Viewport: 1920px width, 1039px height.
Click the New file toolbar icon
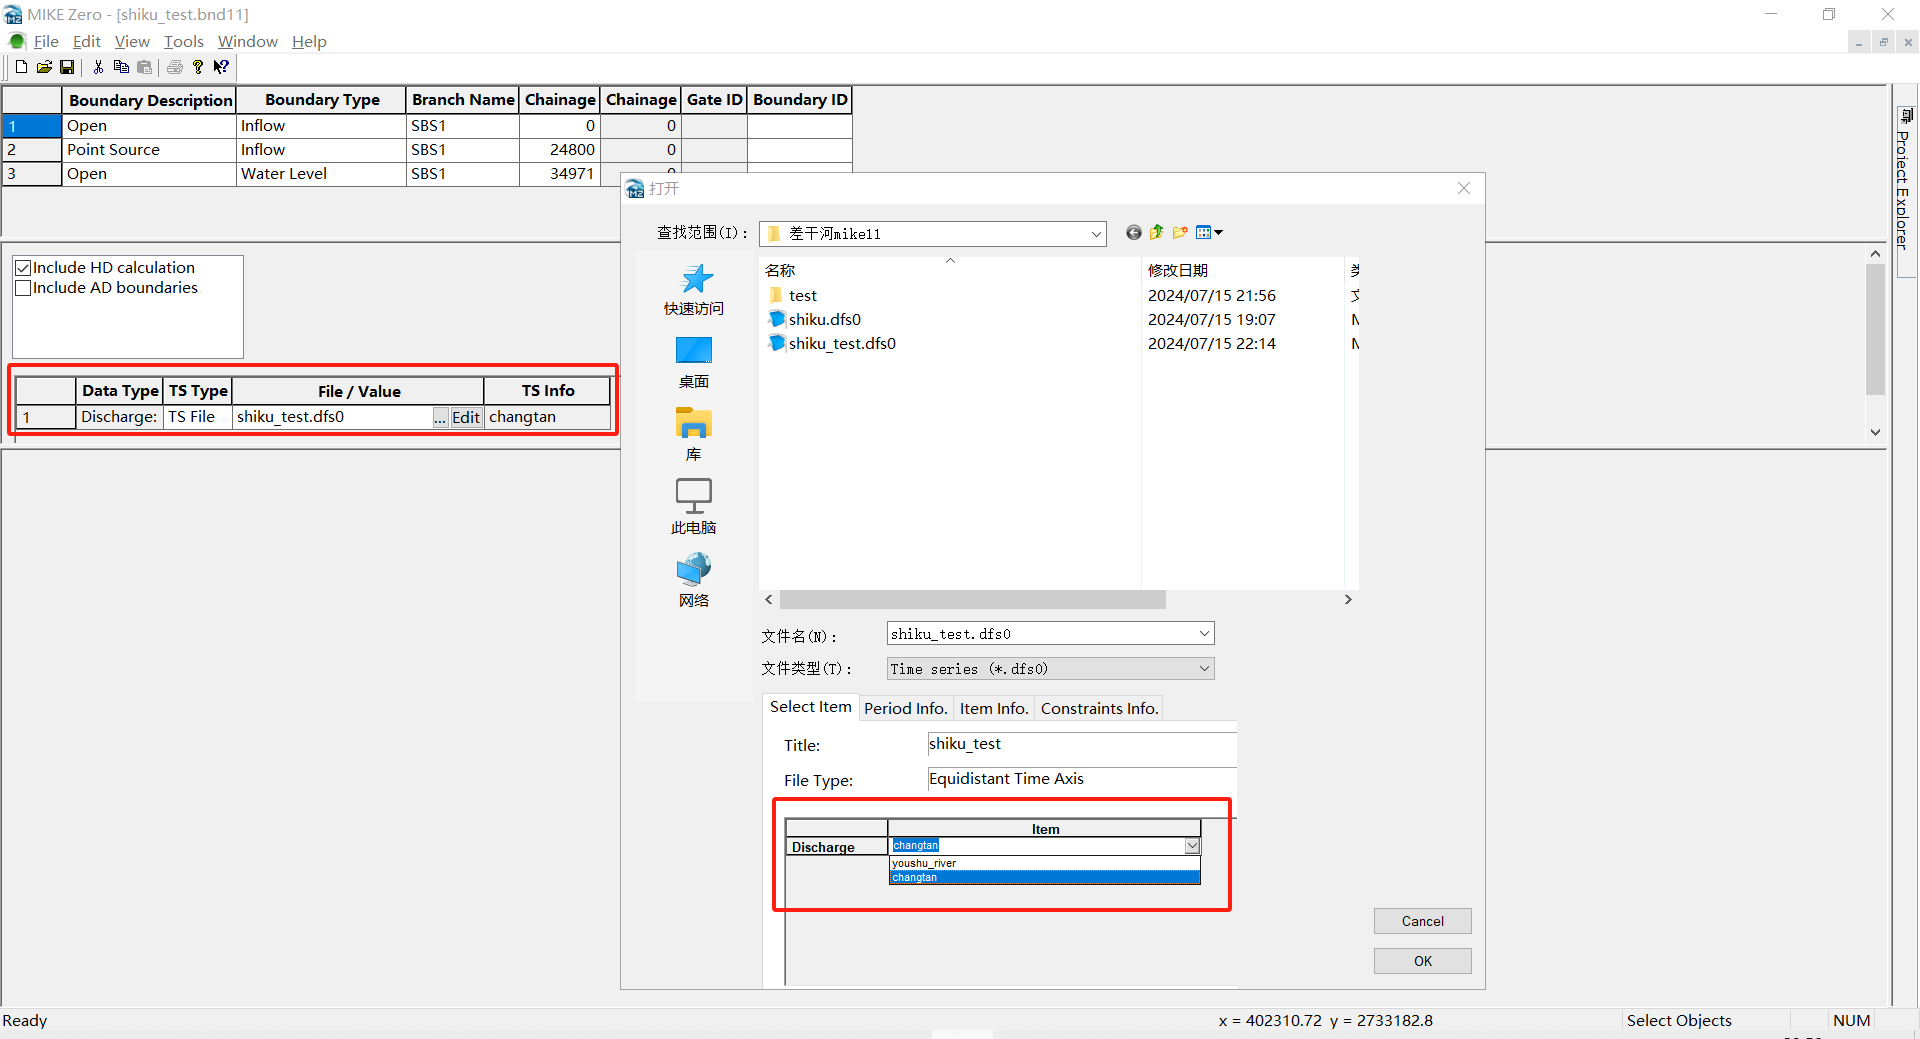point(21,67)
